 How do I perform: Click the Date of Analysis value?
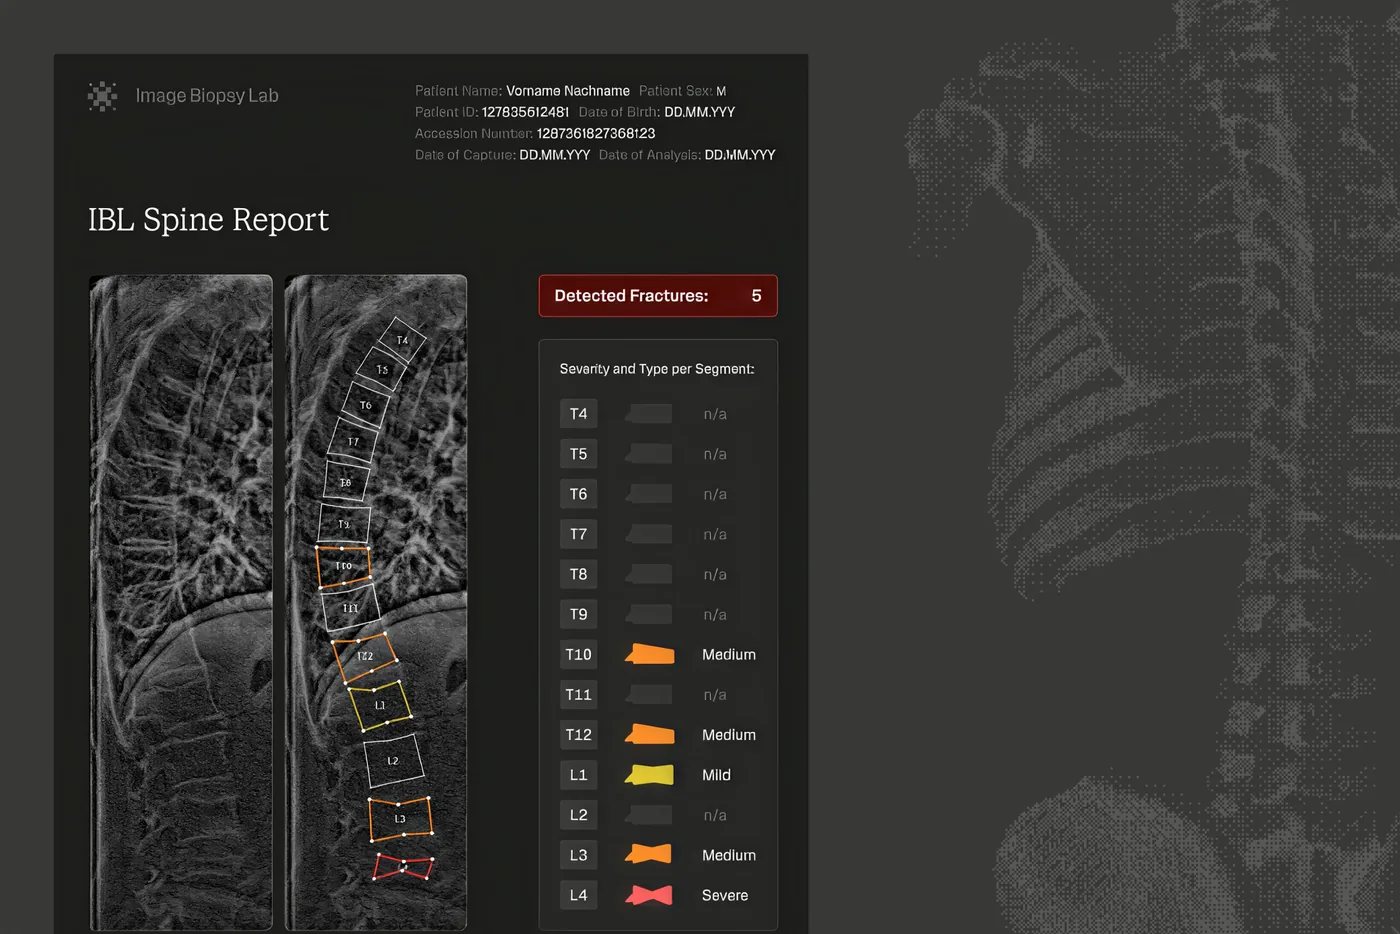740,155
